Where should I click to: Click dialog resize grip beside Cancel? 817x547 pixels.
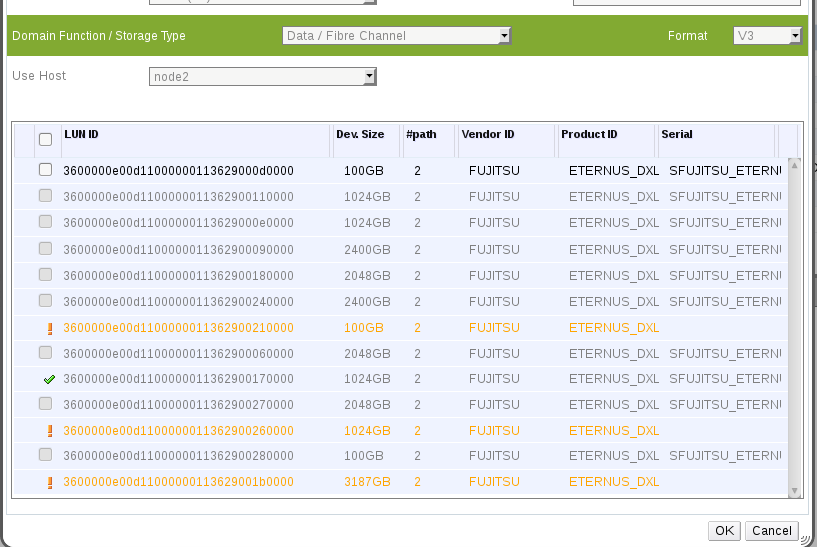click(x=806, y=540)
